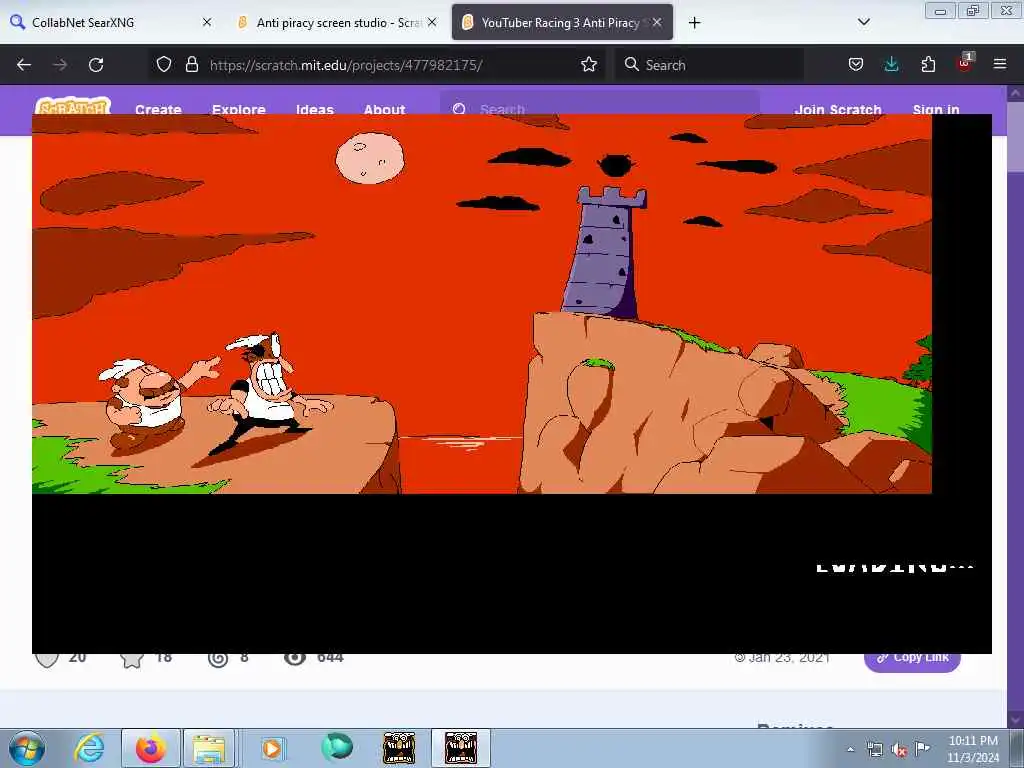Viewport: 1024px width, 768px height.
Task: Open the Firefox hamburger application menu
Action: 1000,64
